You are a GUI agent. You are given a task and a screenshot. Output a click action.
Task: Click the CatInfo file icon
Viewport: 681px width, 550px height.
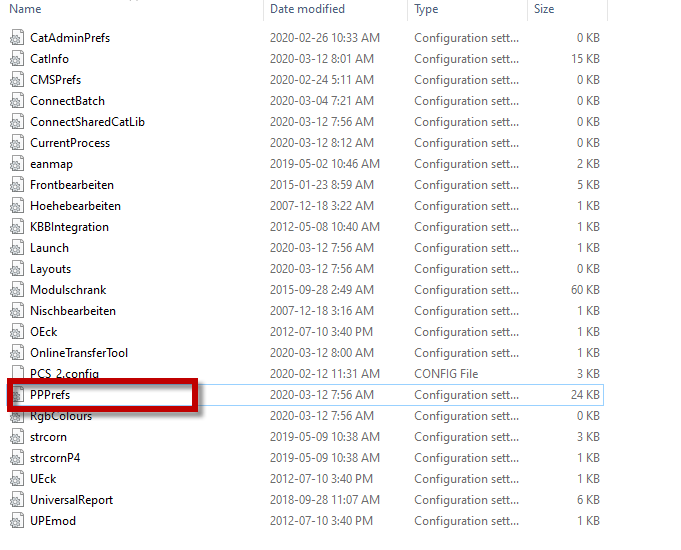coord(17,59)
